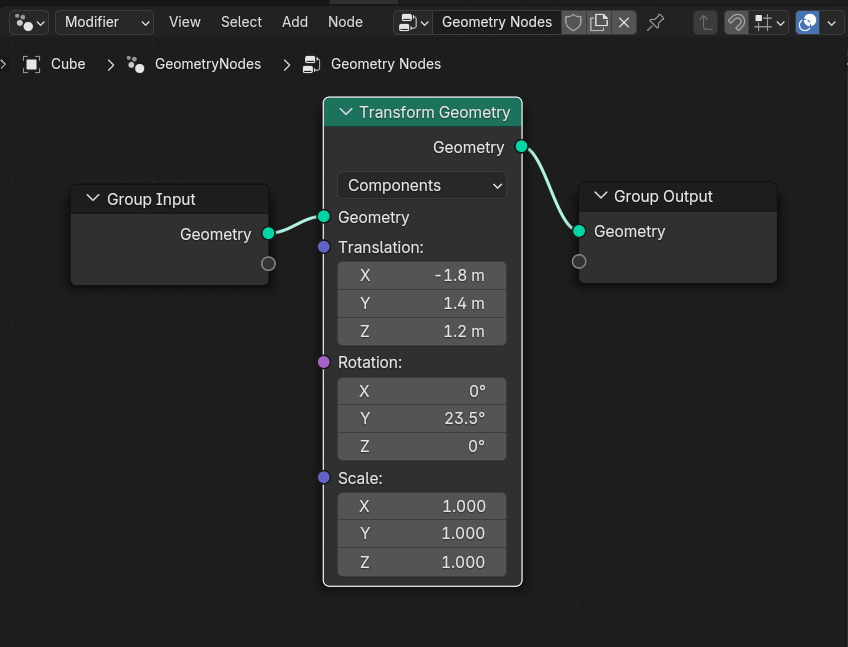The image size is (848, 647).
Task: Toggle node snapping magnet icon
Action: coord(736,23)
